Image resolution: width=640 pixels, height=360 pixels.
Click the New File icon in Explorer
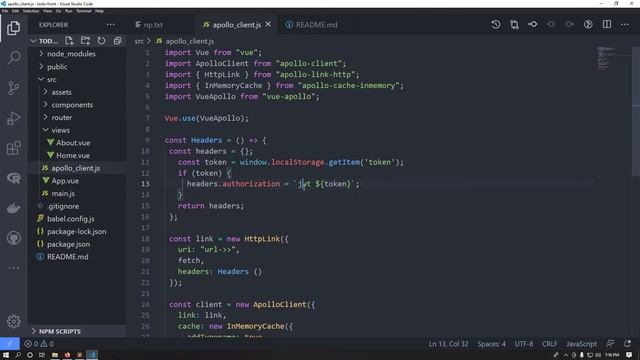pos(69,41)
